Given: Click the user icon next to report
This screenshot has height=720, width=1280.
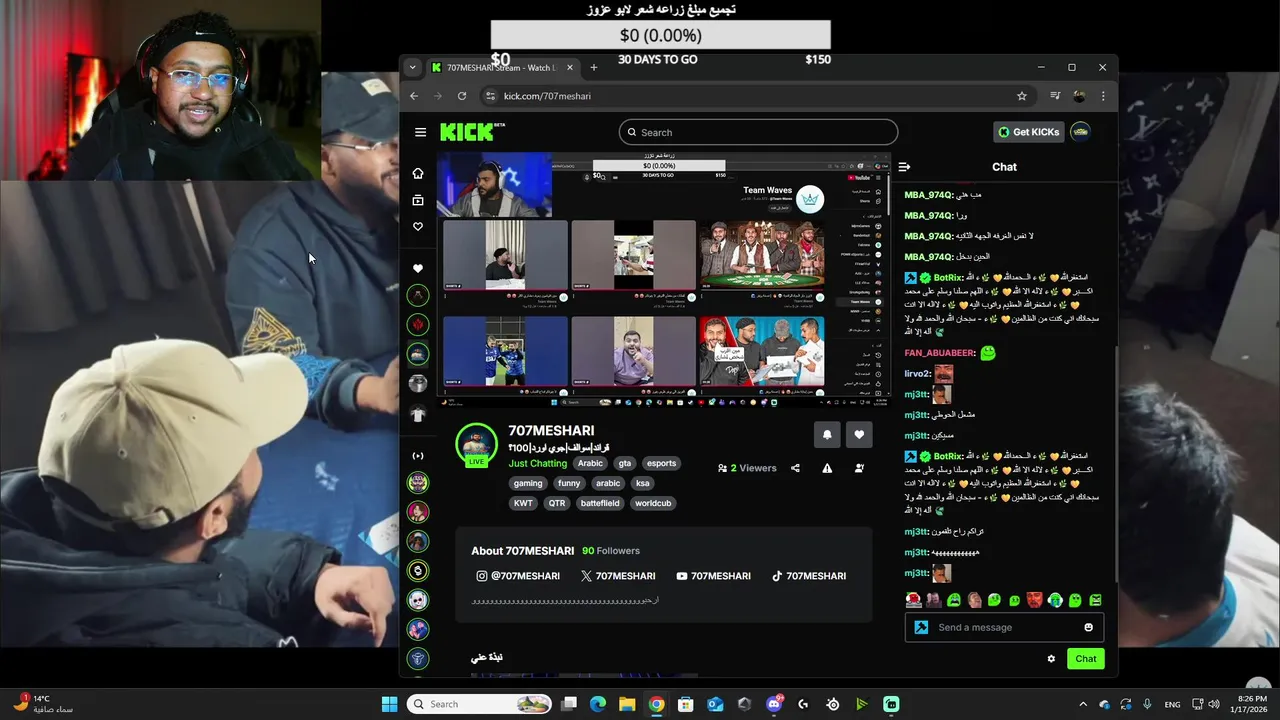Looking at the screenshot, I should [859, 468].
